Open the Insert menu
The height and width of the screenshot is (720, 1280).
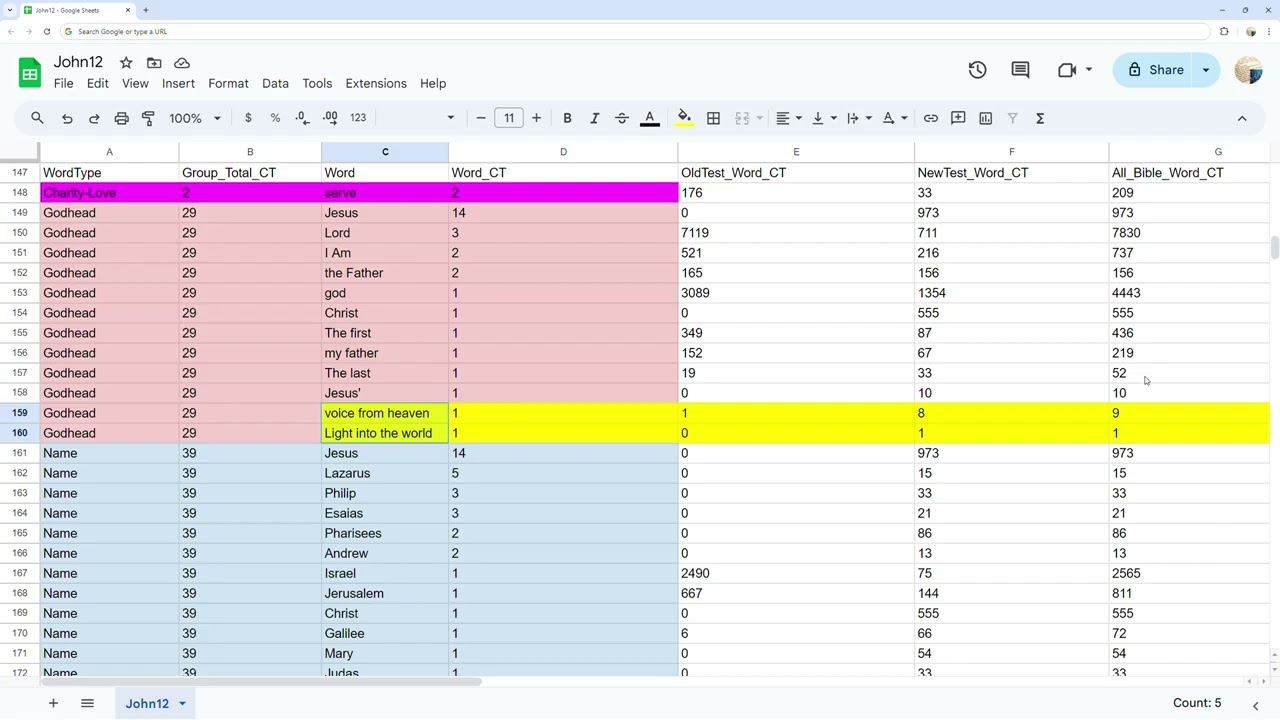[x=178, y=83]
